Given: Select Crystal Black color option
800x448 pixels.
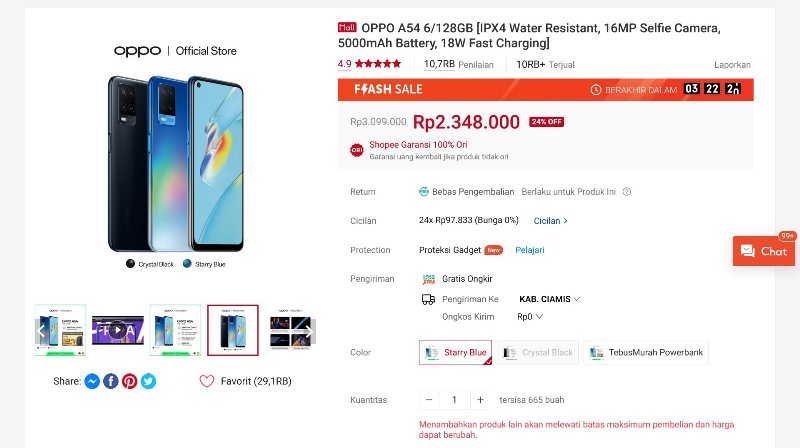Looking at the screenshot, I should tap(538, 353).
